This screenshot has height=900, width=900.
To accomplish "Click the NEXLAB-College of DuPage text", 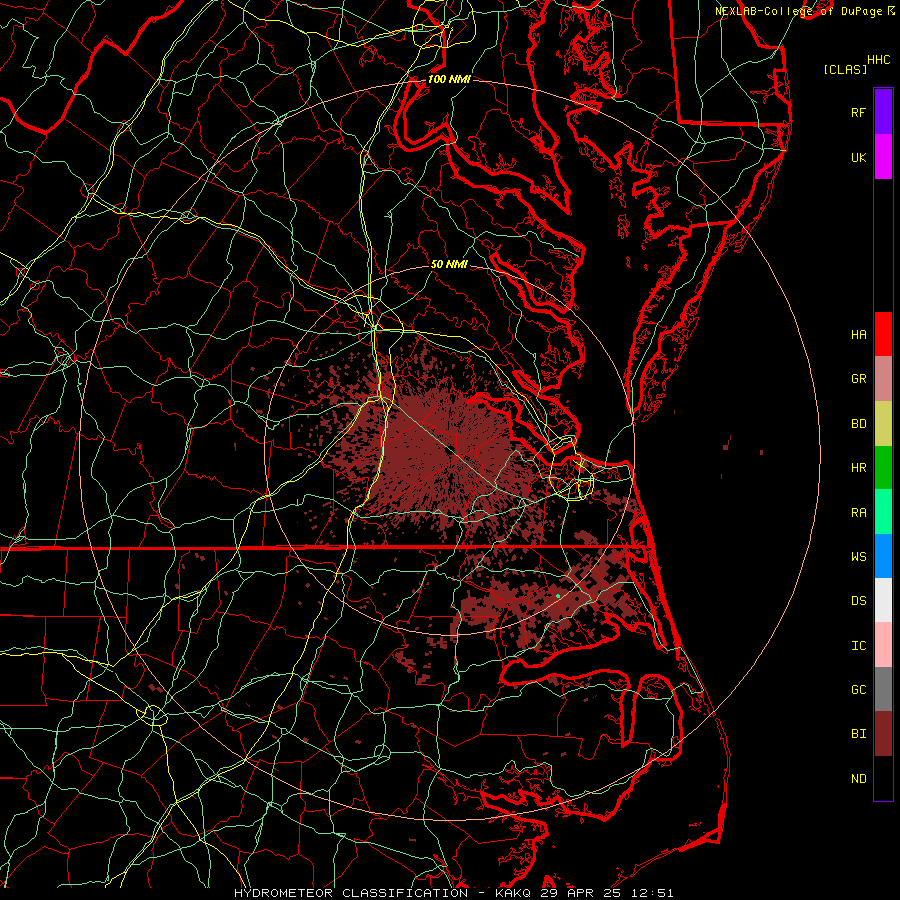I will [x=800, y=11].
